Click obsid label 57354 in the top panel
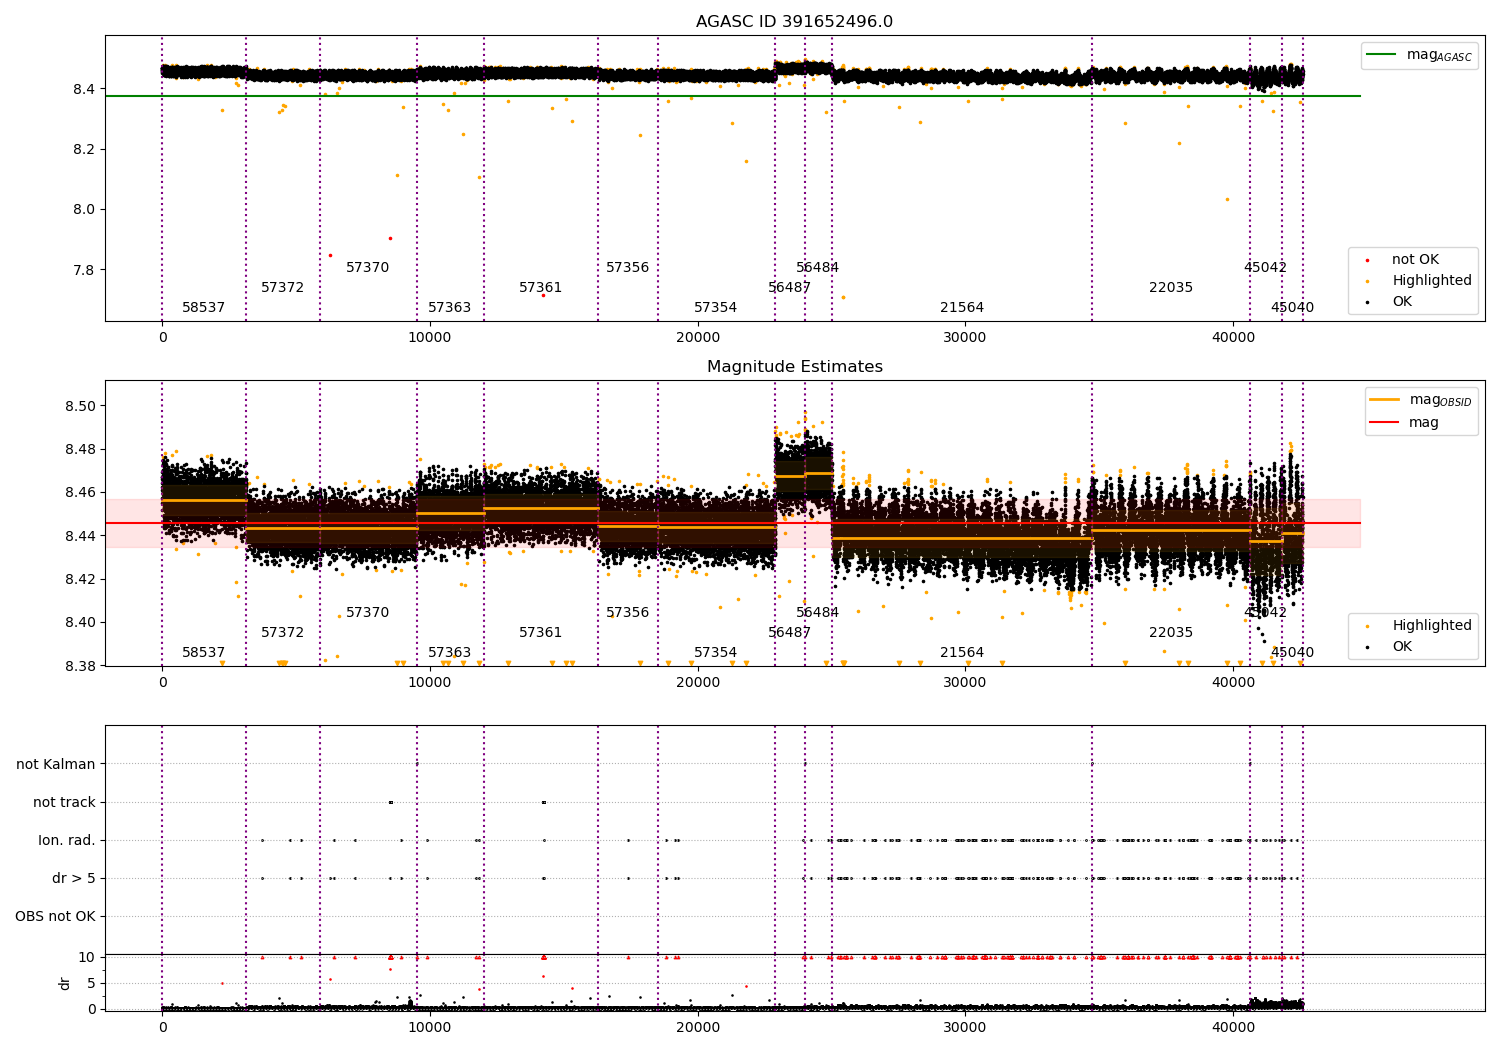 715,308
